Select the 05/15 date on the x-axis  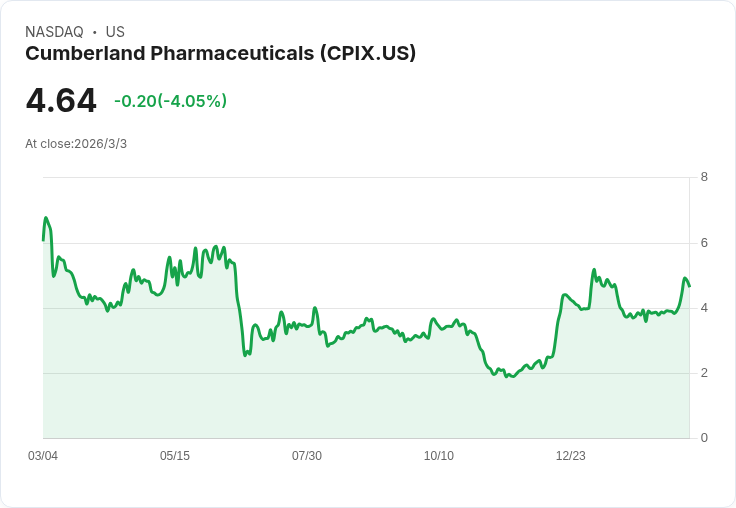pyautogui.click(x=175, y=456)
